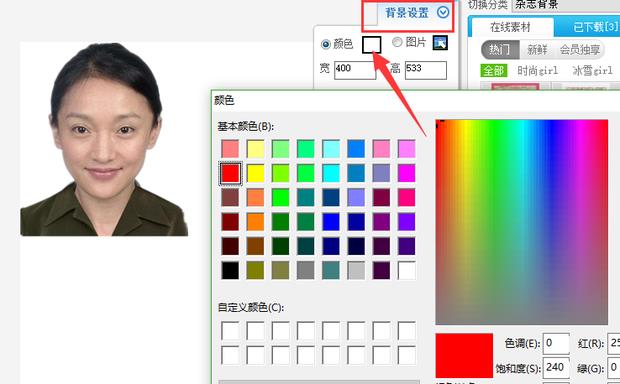Pick the selected pure red basic color
Image resolution: width=620 pixels, height=384 pixels.
coord(230,173)
